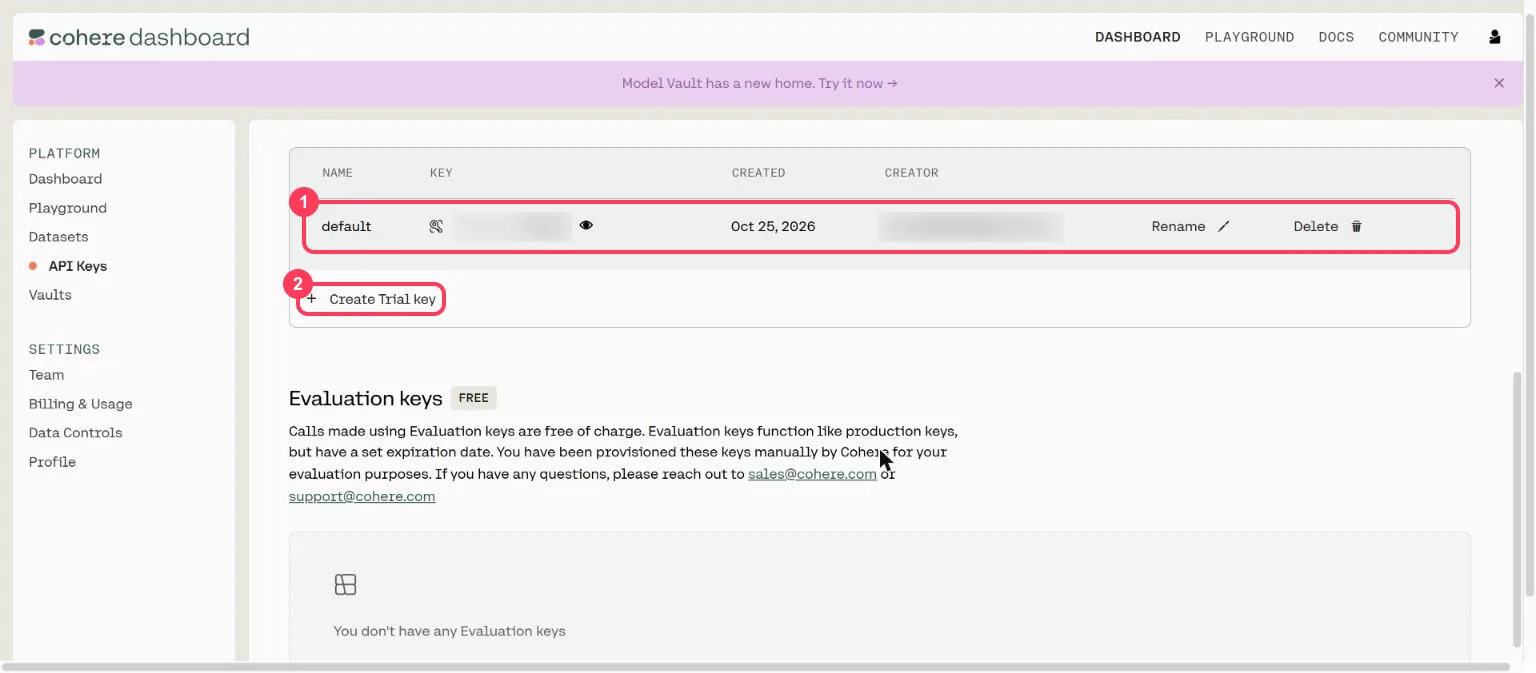This screenshot has width=1536, height=673.
Task: Click the horizontal scrollbar at the bottom
Action: (755, 667)
